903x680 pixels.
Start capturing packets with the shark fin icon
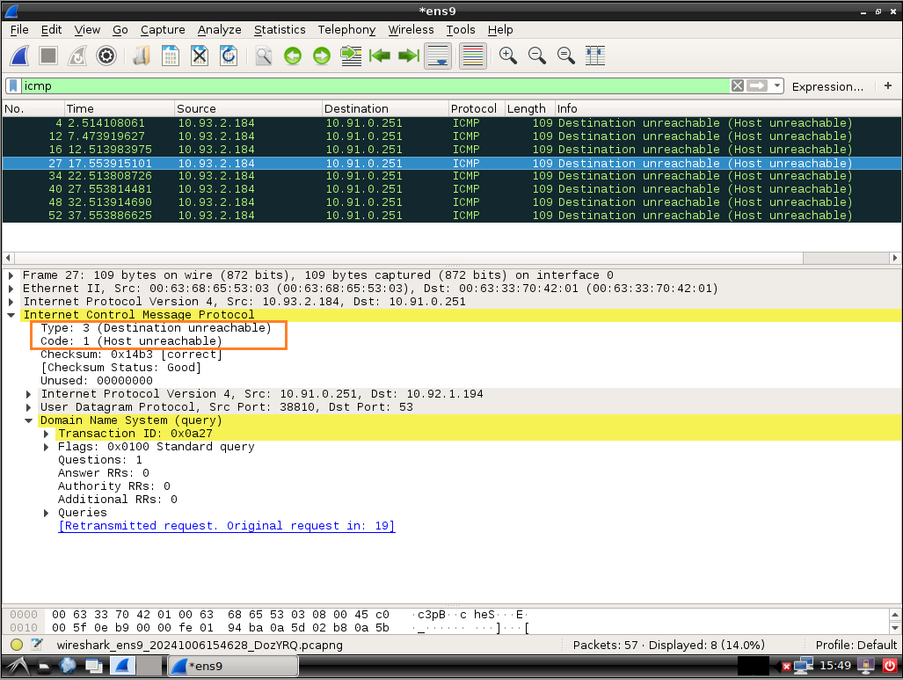click(x=20, y=56)
